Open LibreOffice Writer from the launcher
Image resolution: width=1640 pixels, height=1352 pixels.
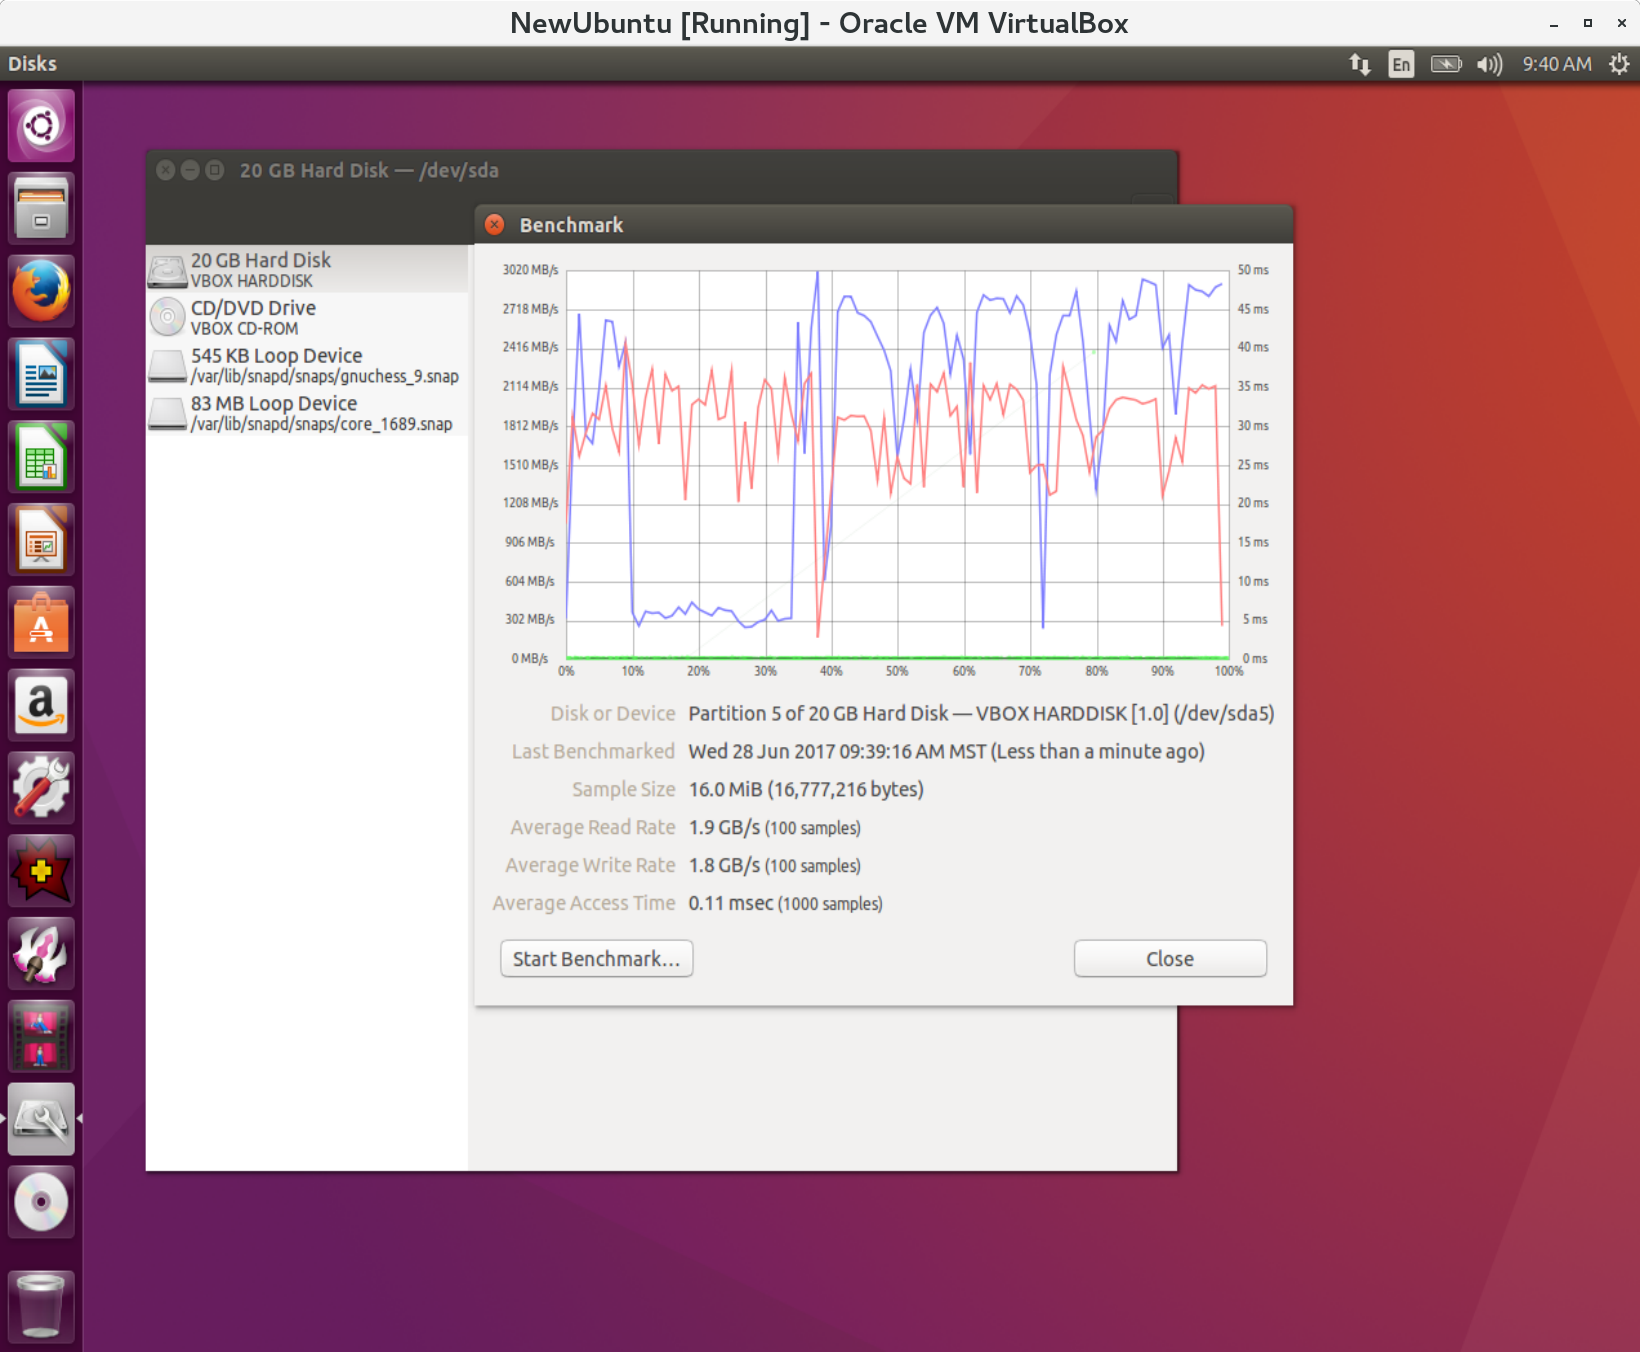(41, 375)
